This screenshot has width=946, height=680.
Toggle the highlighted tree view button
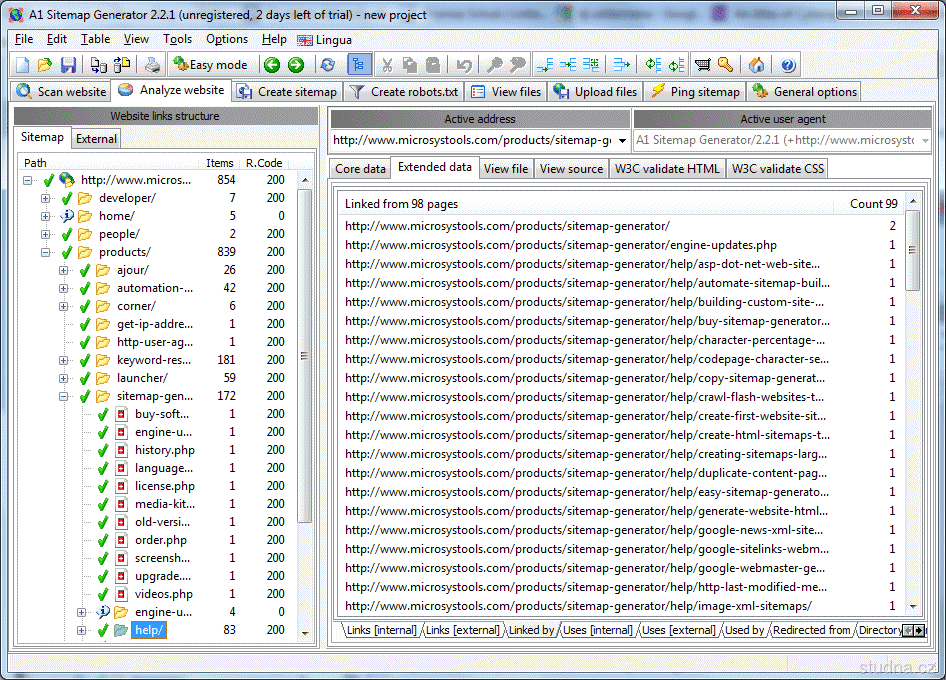tap(358, 65)
